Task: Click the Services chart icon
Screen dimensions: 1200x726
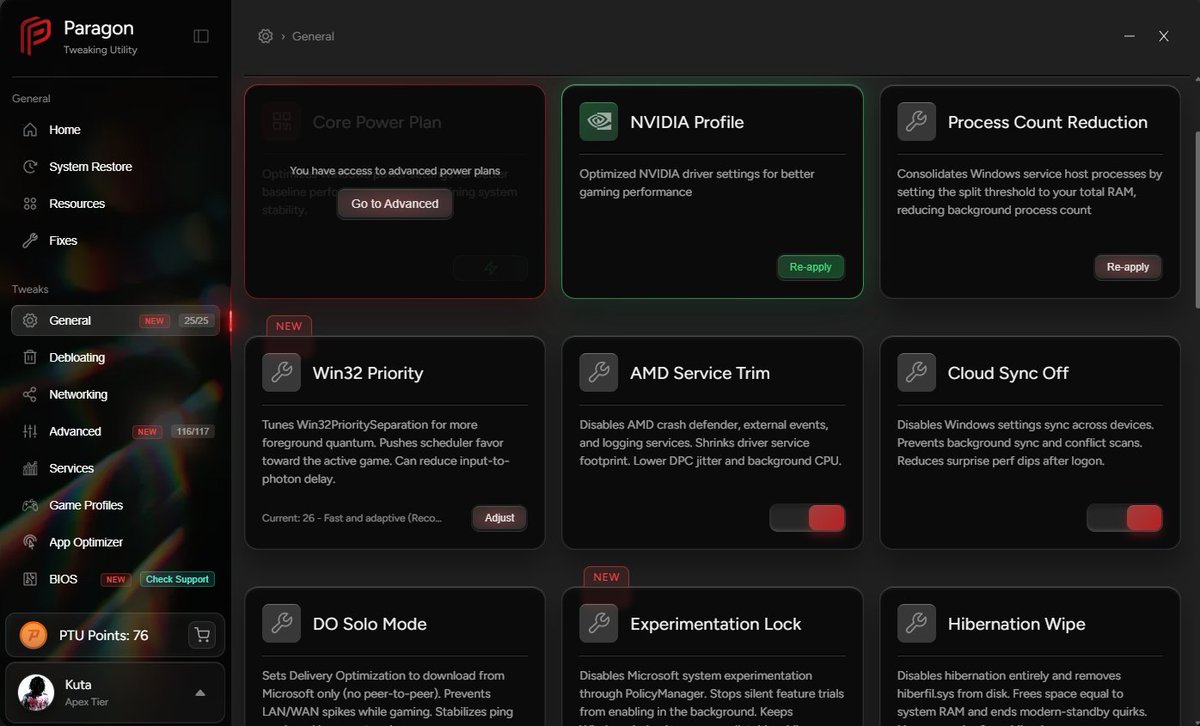Action: (30, 469)
